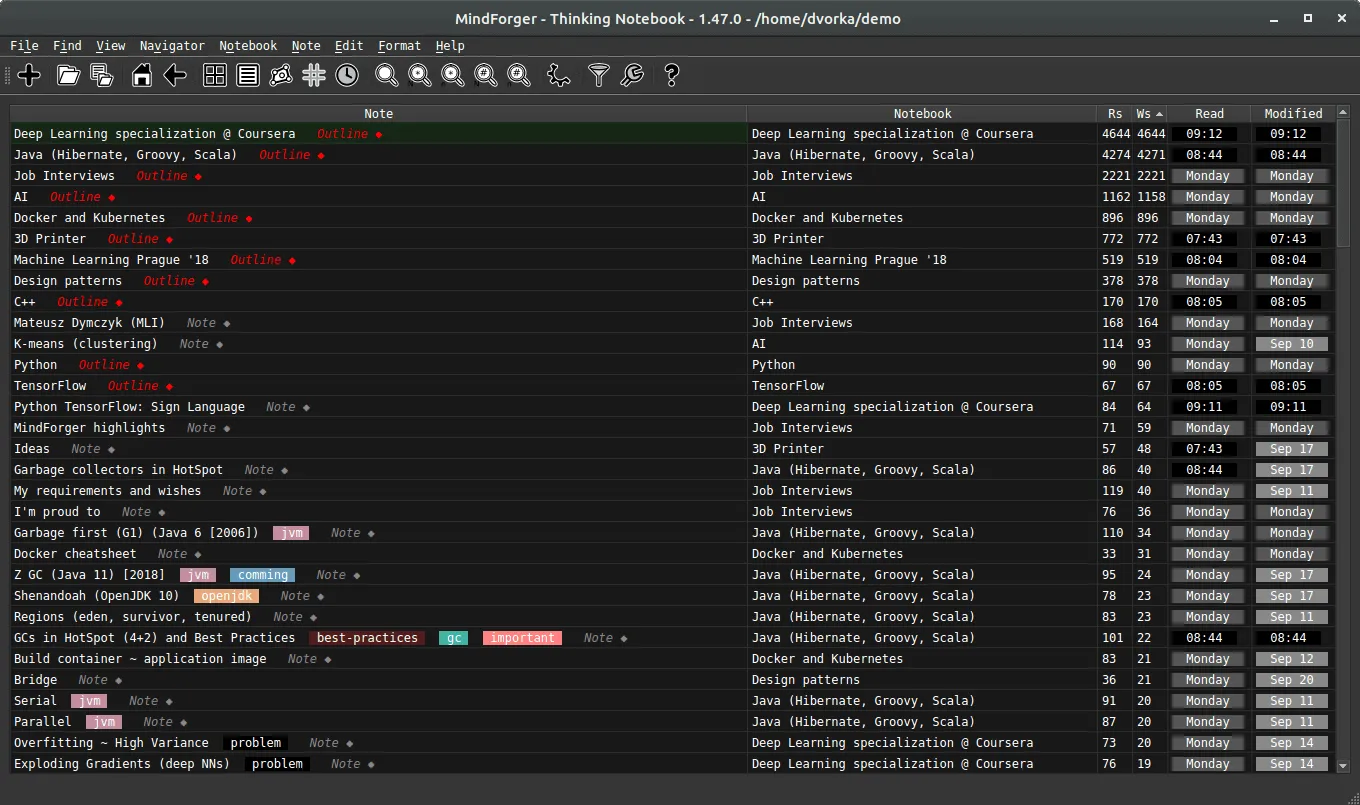Open preferences with the wrench icon

[x=632, y=75]
